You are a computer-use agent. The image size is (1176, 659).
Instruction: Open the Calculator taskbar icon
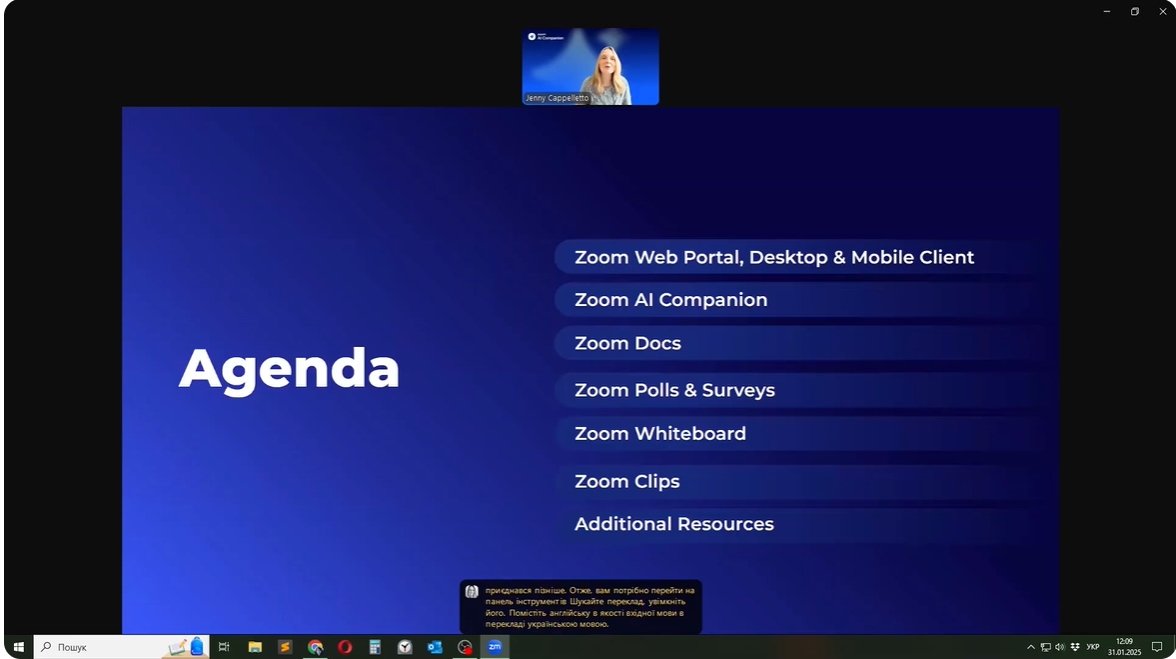[375, 647]
